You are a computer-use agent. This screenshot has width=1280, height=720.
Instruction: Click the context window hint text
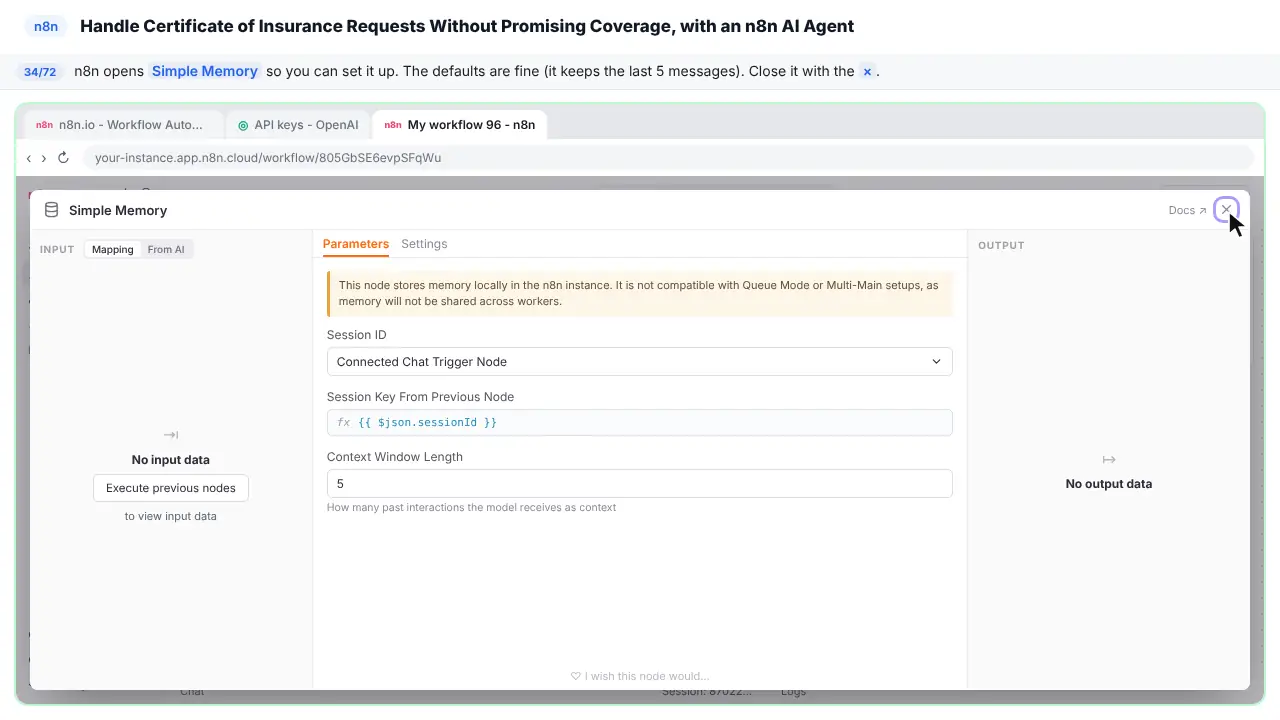pyautogui.click(x=471, y=507)
